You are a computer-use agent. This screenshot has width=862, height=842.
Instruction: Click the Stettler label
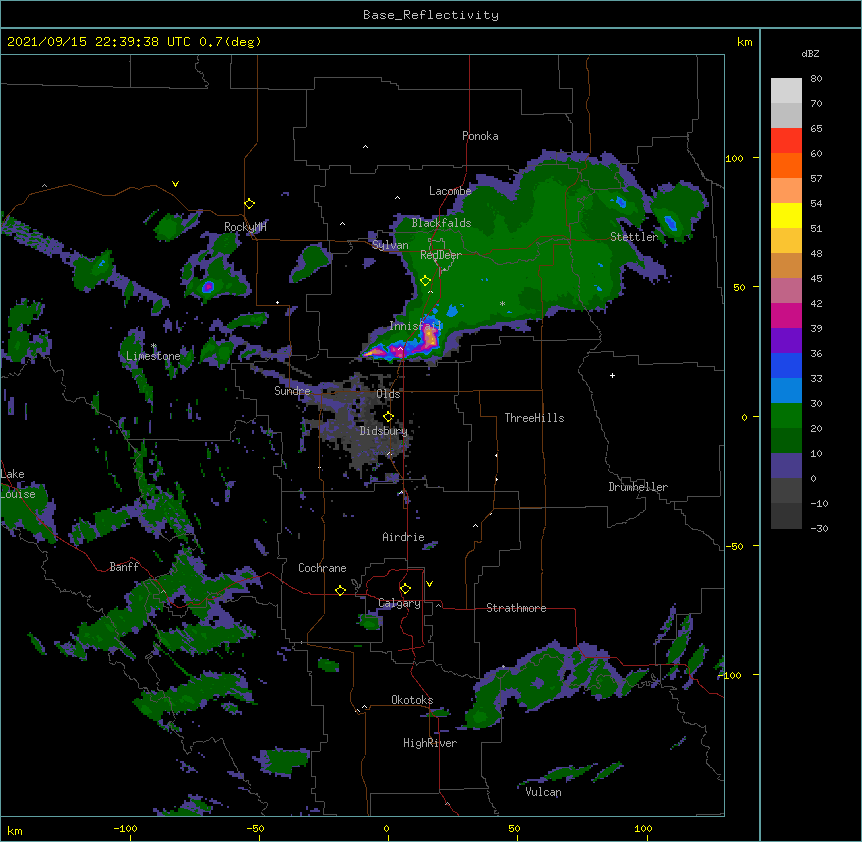coord(634,237)
